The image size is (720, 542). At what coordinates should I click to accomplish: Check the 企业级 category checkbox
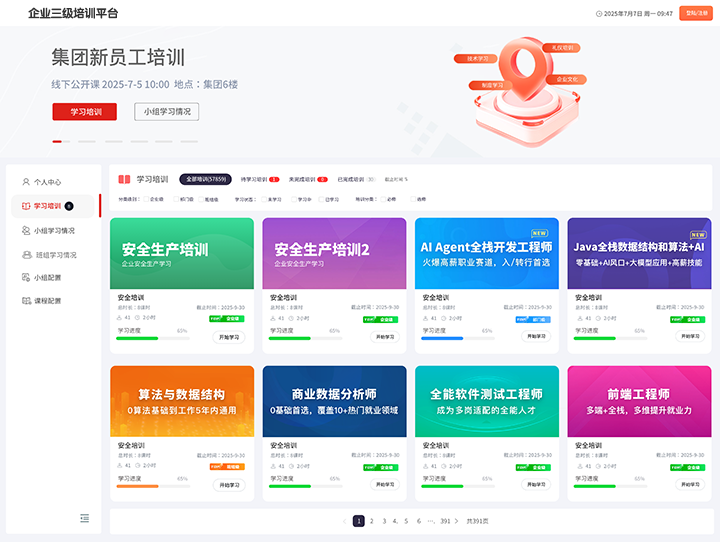(146, 199)
